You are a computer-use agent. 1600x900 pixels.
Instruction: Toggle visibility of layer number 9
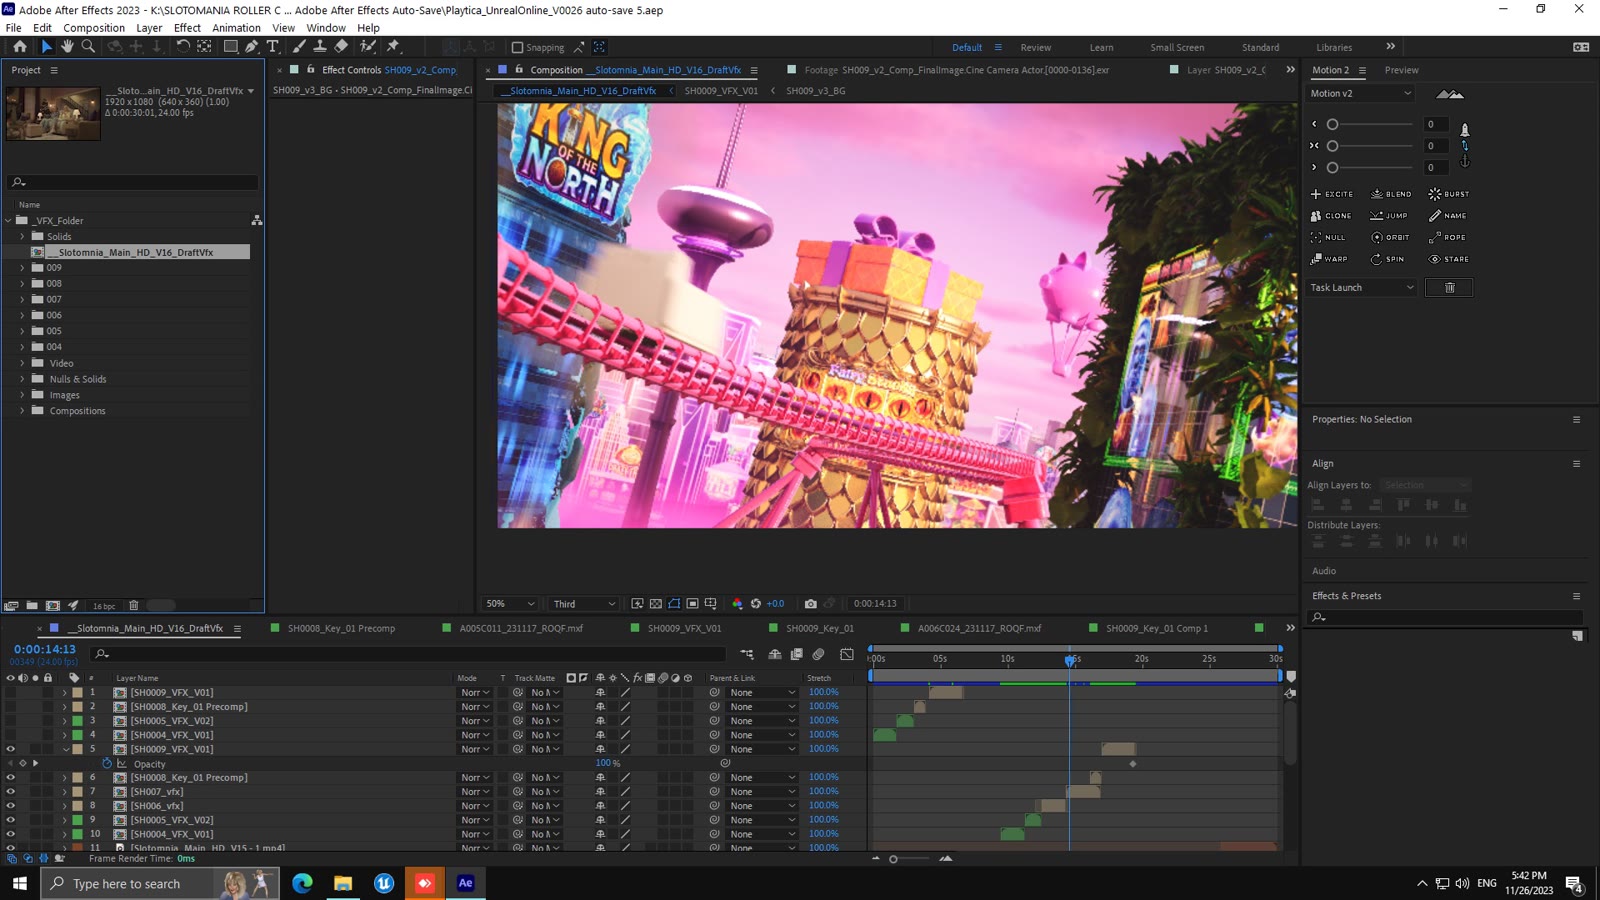coord(11,820)
